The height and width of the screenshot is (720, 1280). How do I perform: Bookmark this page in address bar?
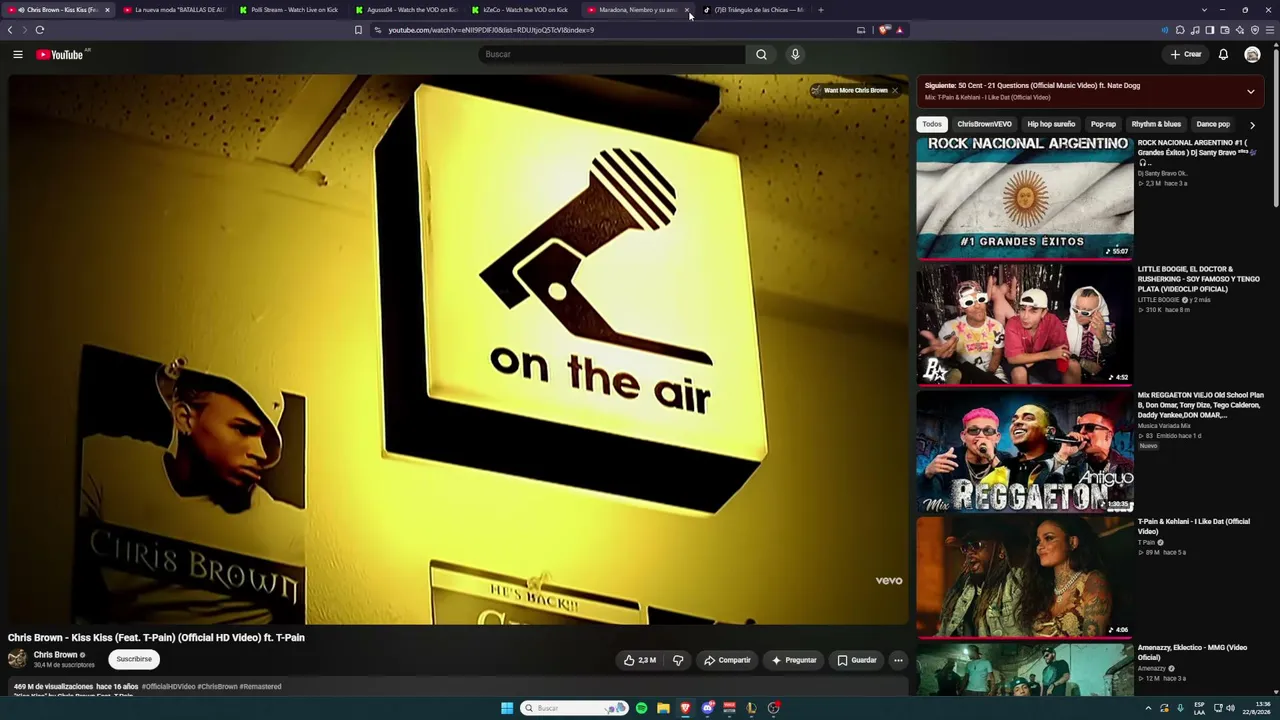click(358, 30)
